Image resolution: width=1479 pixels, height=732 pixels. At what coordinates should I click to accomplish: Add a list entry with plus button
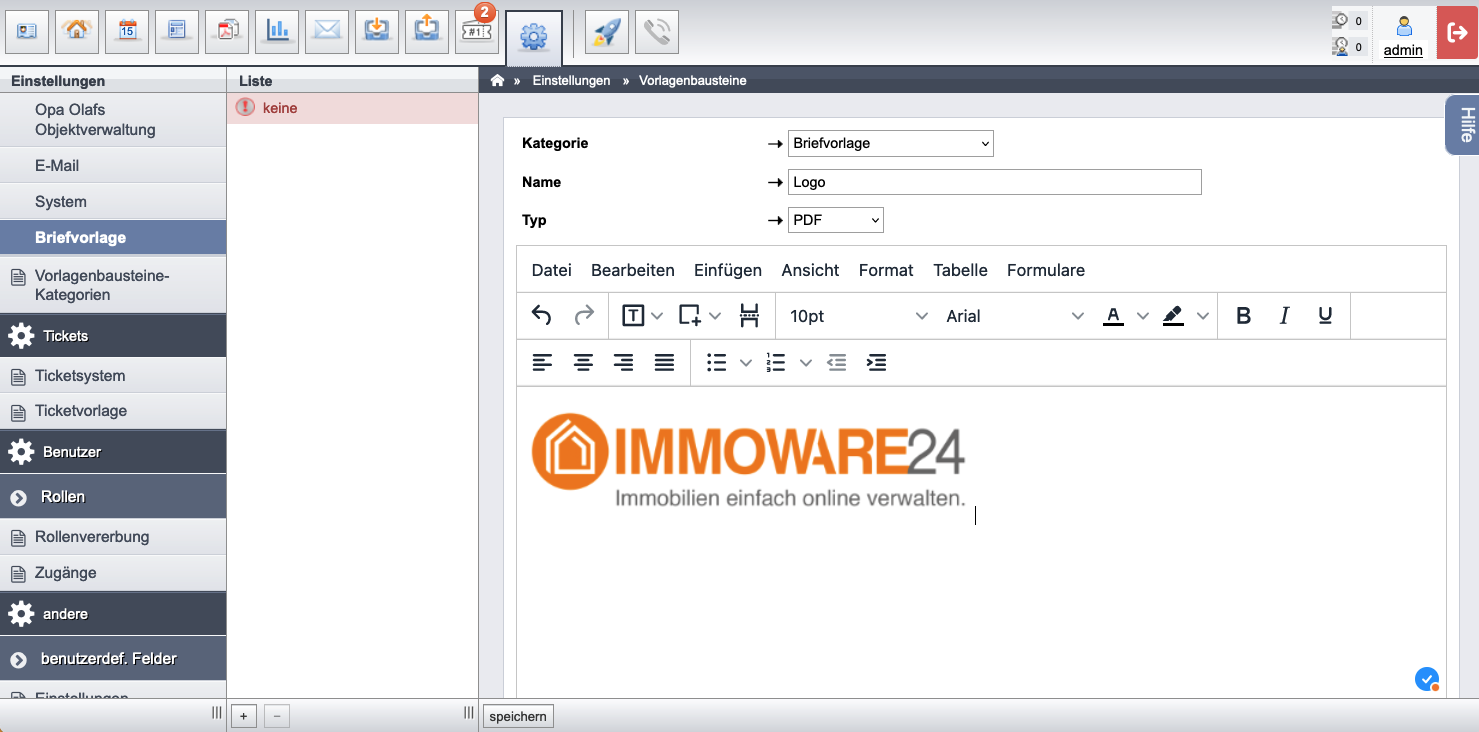tap(244, 716)
